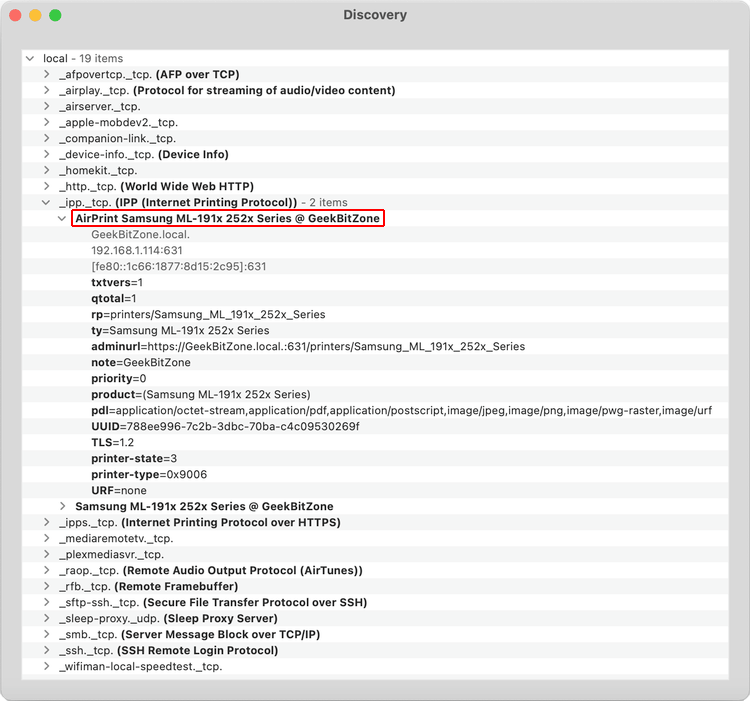The image size is (750, 701).
Task: Select Internet Printing Protocol over HTTPS row
Action: (375, 523)
